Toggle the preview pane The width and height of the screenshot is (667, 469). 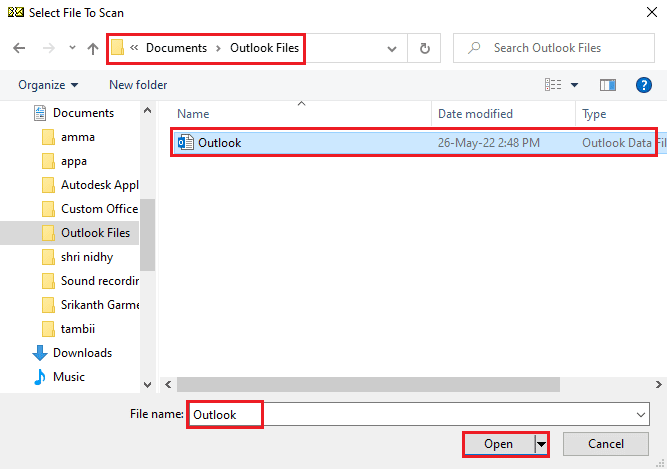[607, 85]
